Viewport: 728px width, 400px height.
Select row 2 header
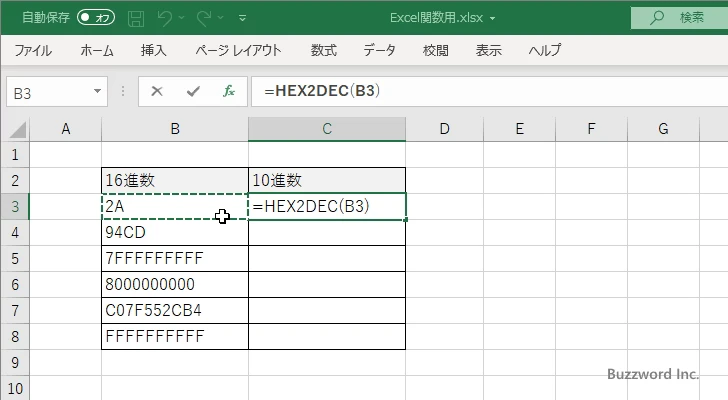[x=15, y=180]
